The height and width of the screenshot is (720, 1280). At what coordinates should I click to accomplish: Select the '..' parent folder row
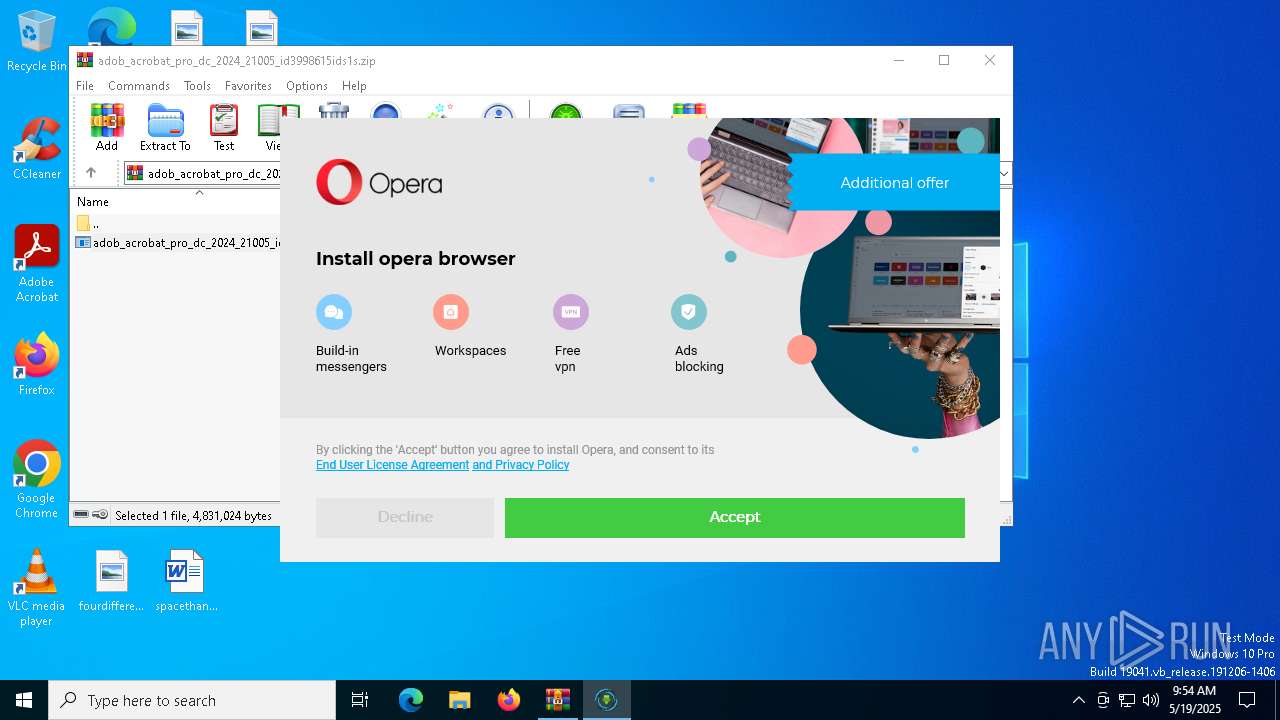coord(177,223)
